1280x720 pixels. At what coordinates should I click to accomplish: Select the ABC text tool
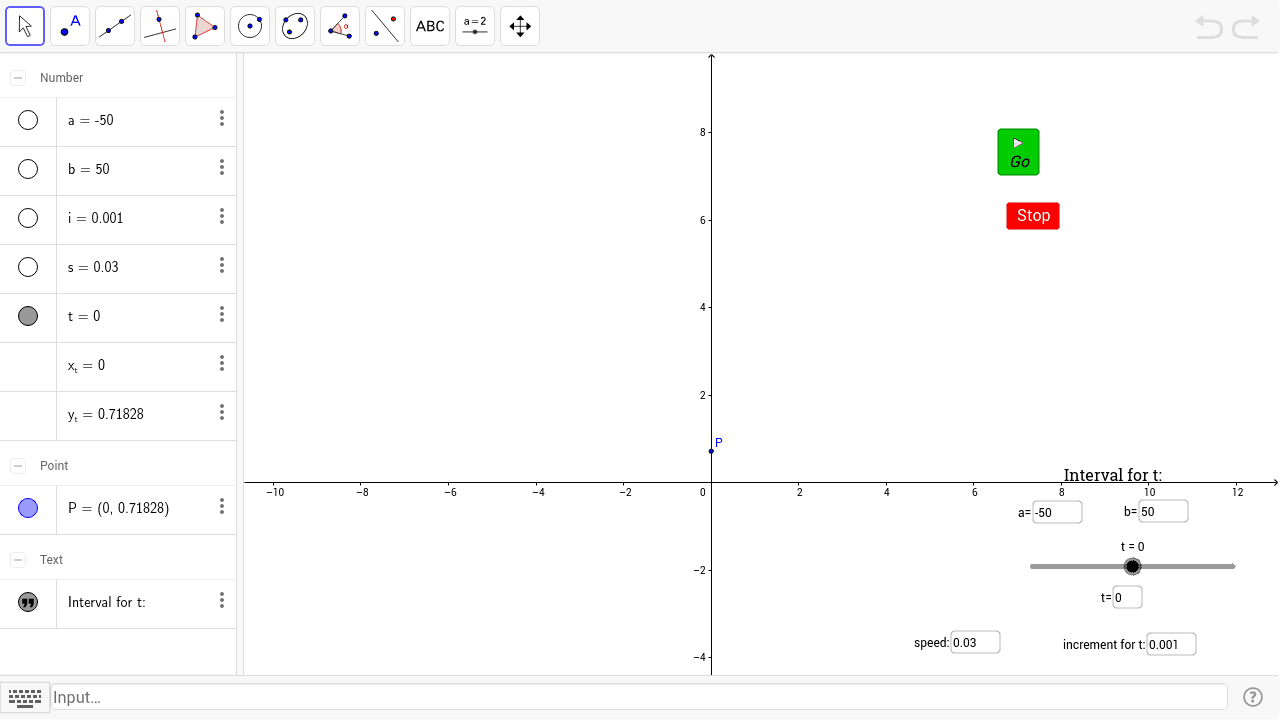430,26
